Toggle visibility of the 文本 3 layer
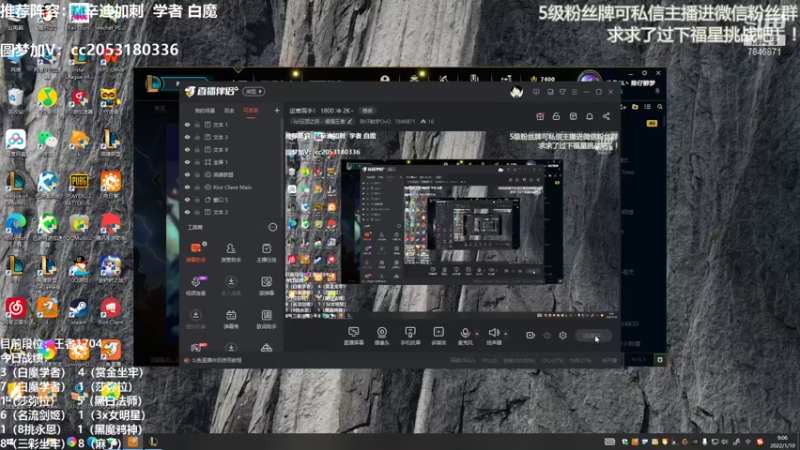This screenshot has width=800, height=450. tap(187, 137)
